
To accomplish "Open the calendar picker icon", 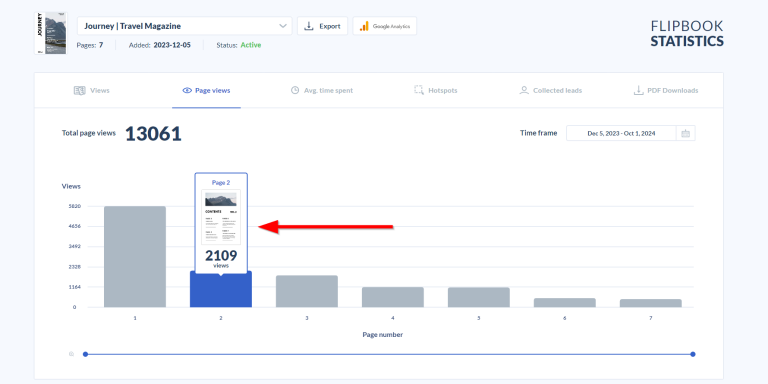I will pos(686,133).
